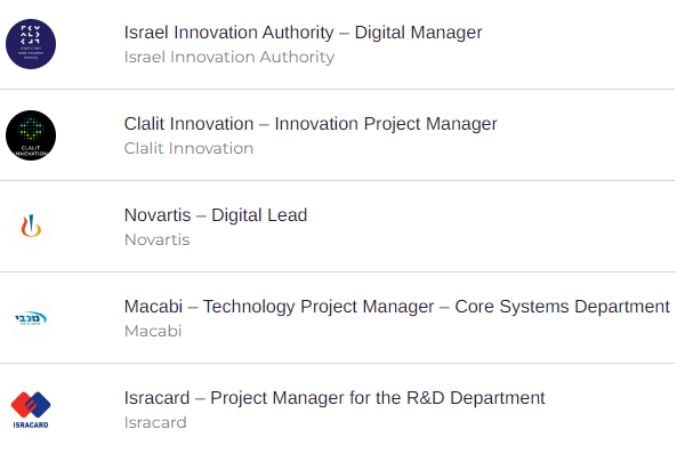Select the gray Macabi company name
This screenshot has width=675, height=450.
coord(153,331)
